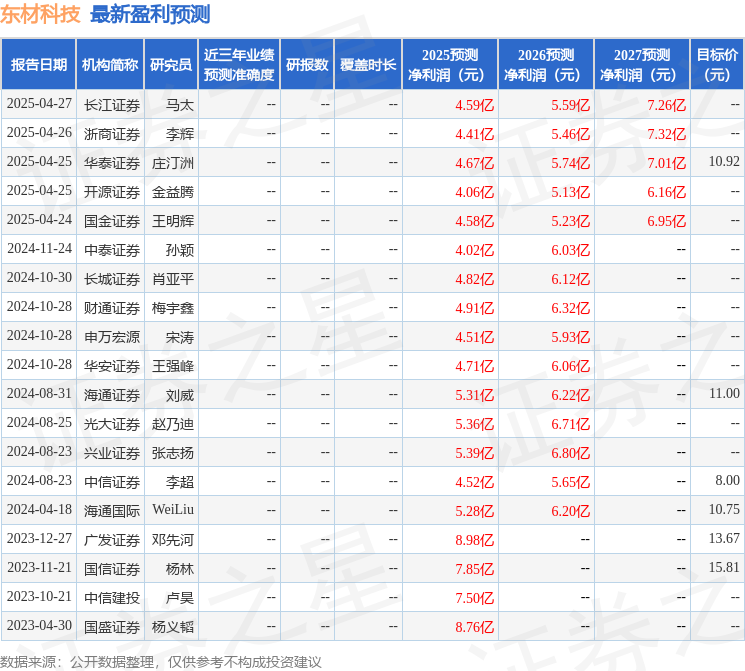This screenshot has height=671, width=745.
Task: Select analyst WeiLiu cell
Action: [x=173, y=509]
